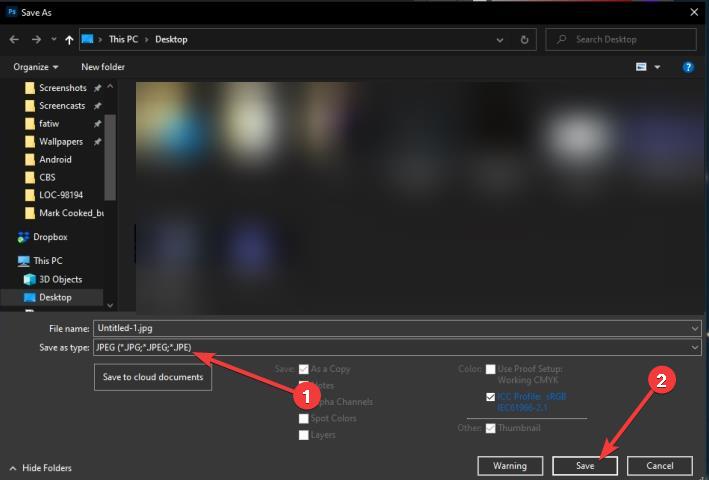Select the CBS folder
Viewport: 709px width, 480px height.
point(47,177)
